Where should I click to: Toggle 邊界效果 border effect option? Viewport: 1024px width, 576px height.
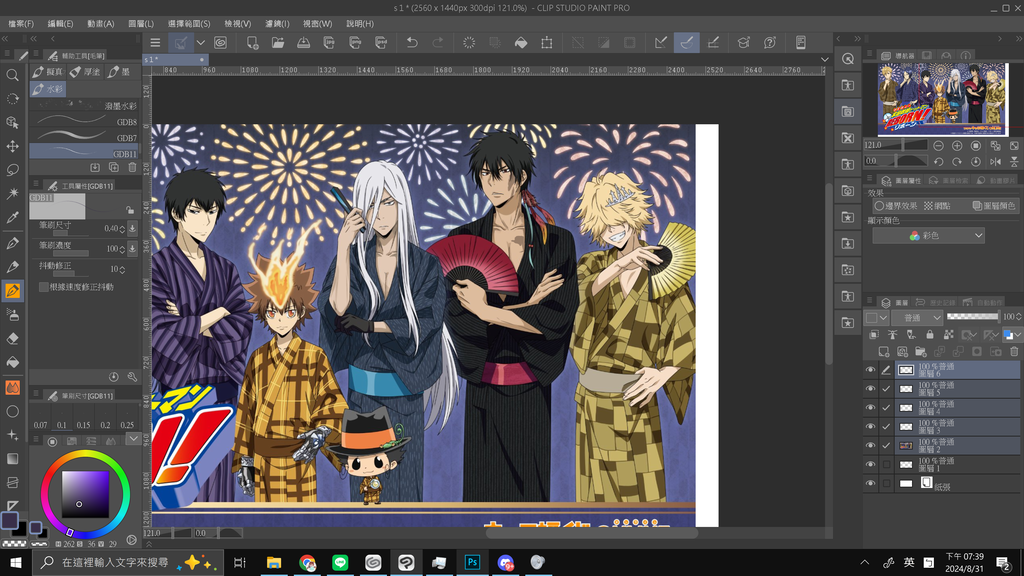pyautogui.click(x=895, y=206)
